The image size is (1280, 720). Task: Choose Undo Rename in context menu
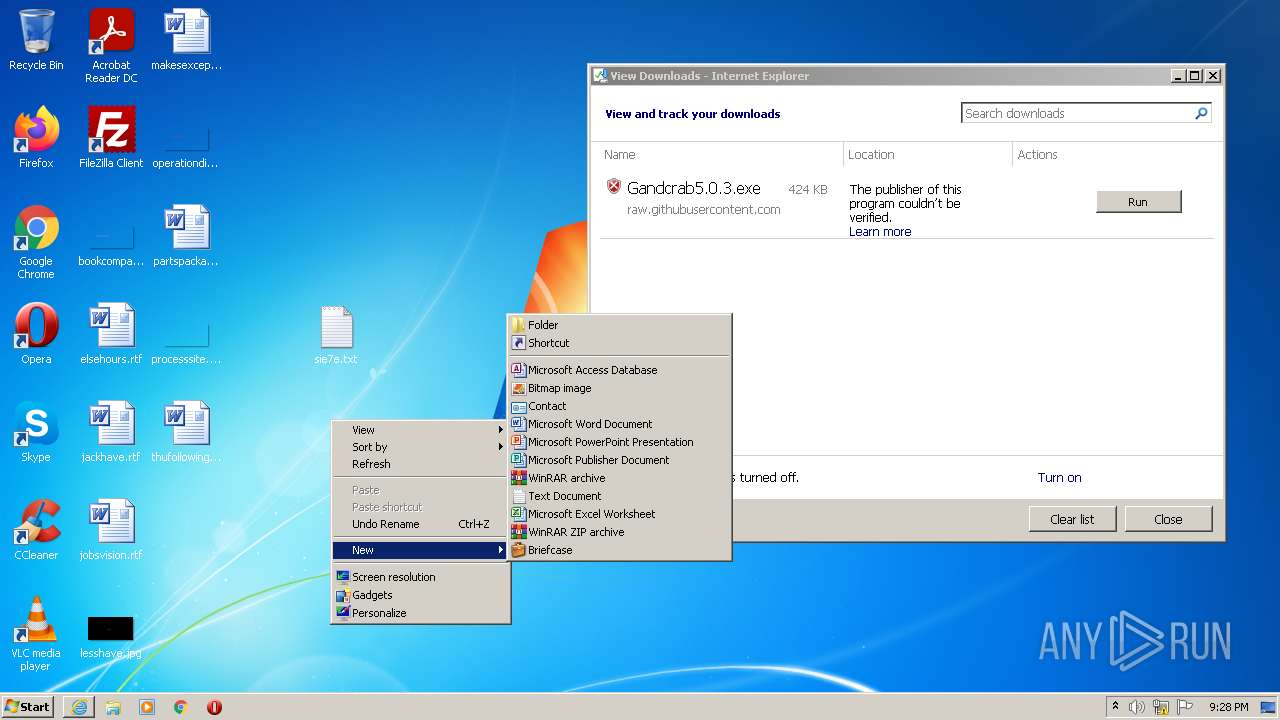(x=421, y=524)
